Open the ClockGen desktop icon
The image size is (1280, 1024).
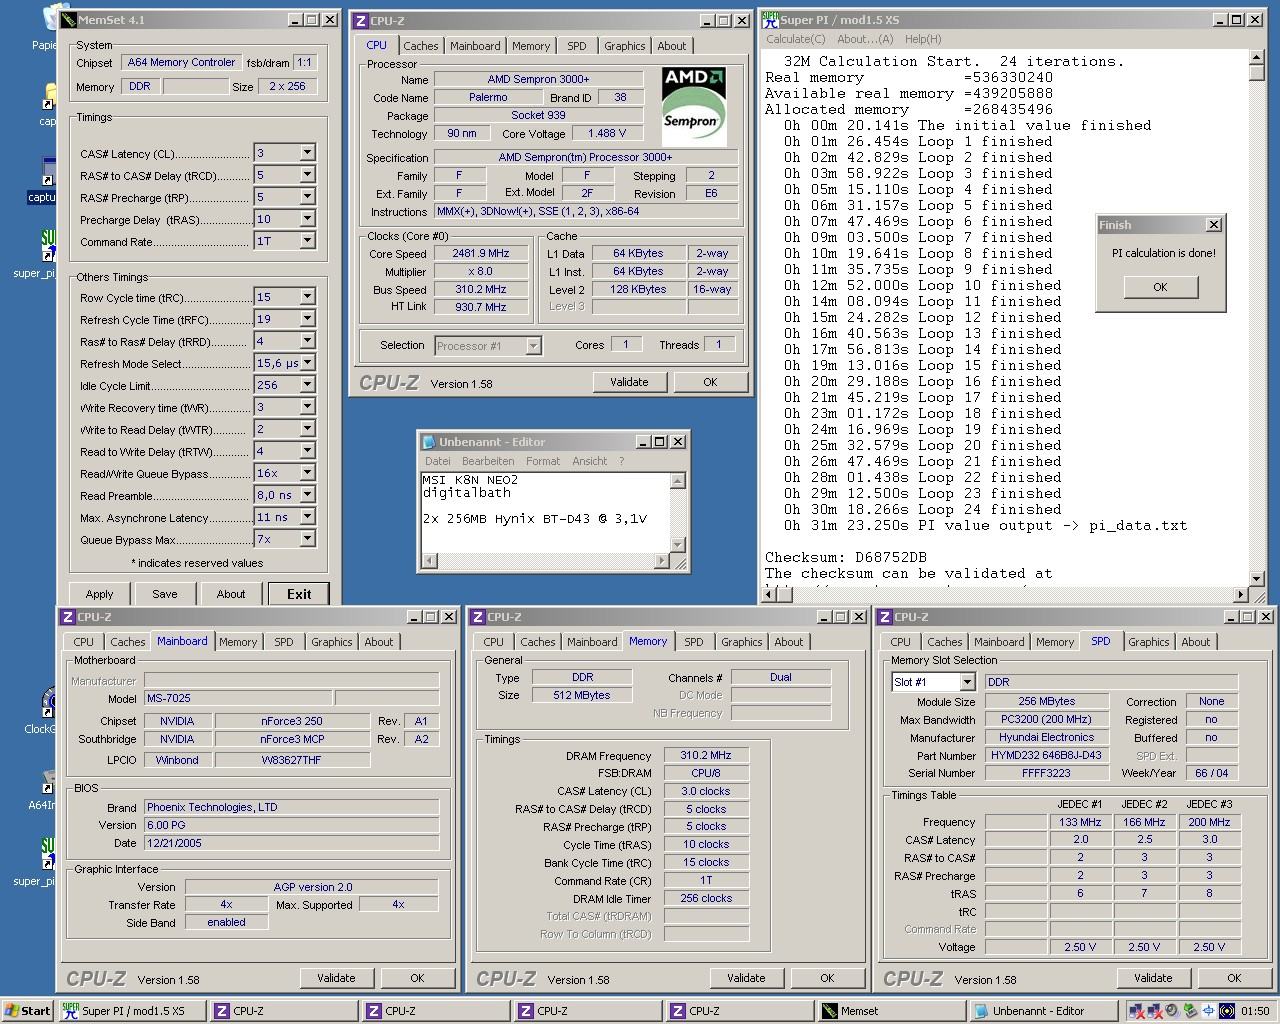(x=46, y=703)
